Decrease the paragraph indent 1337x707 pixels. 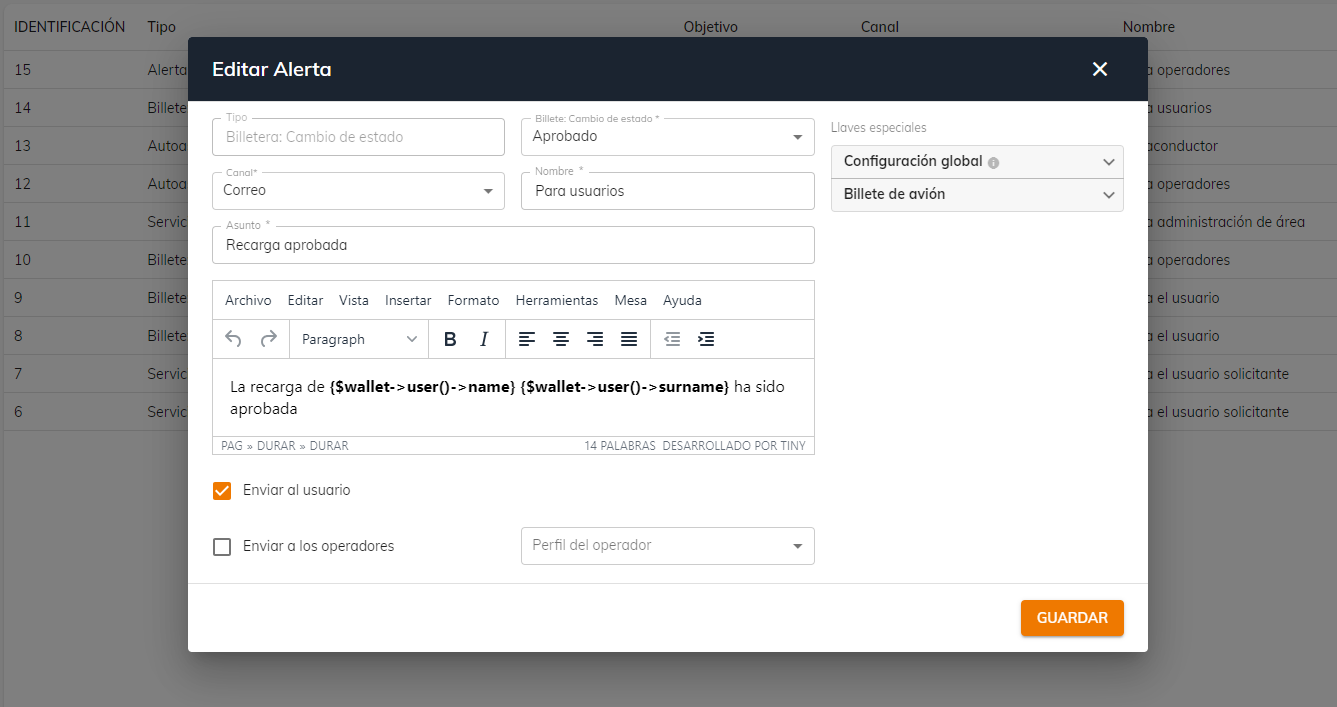(672, 339)
